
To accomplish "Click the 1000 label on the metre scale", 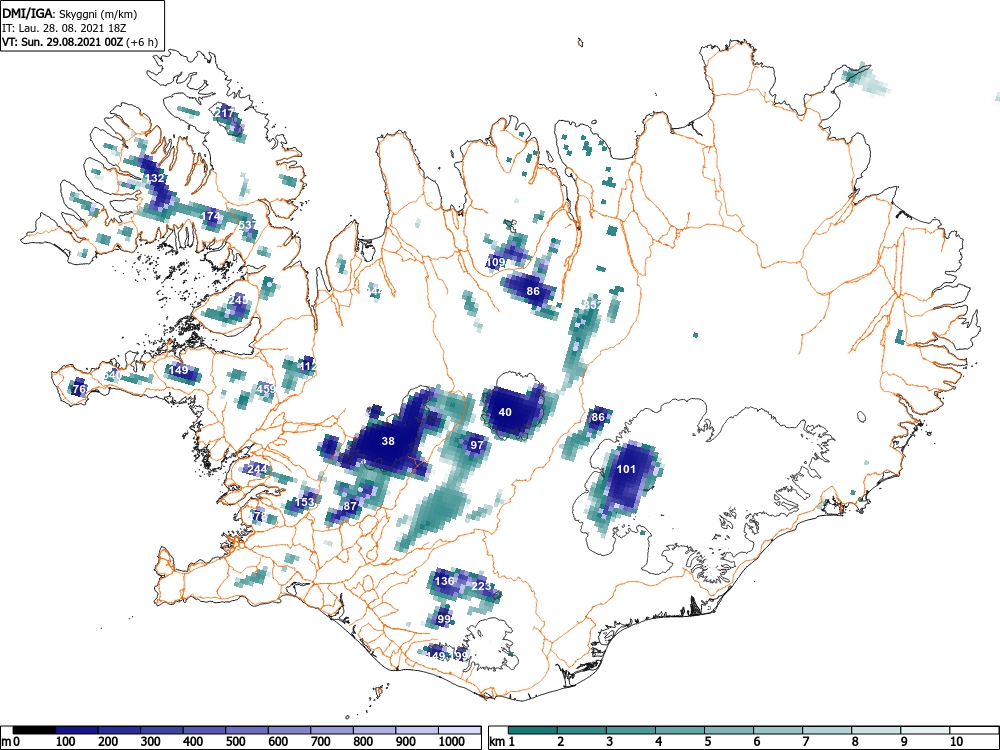I will 452,742.
